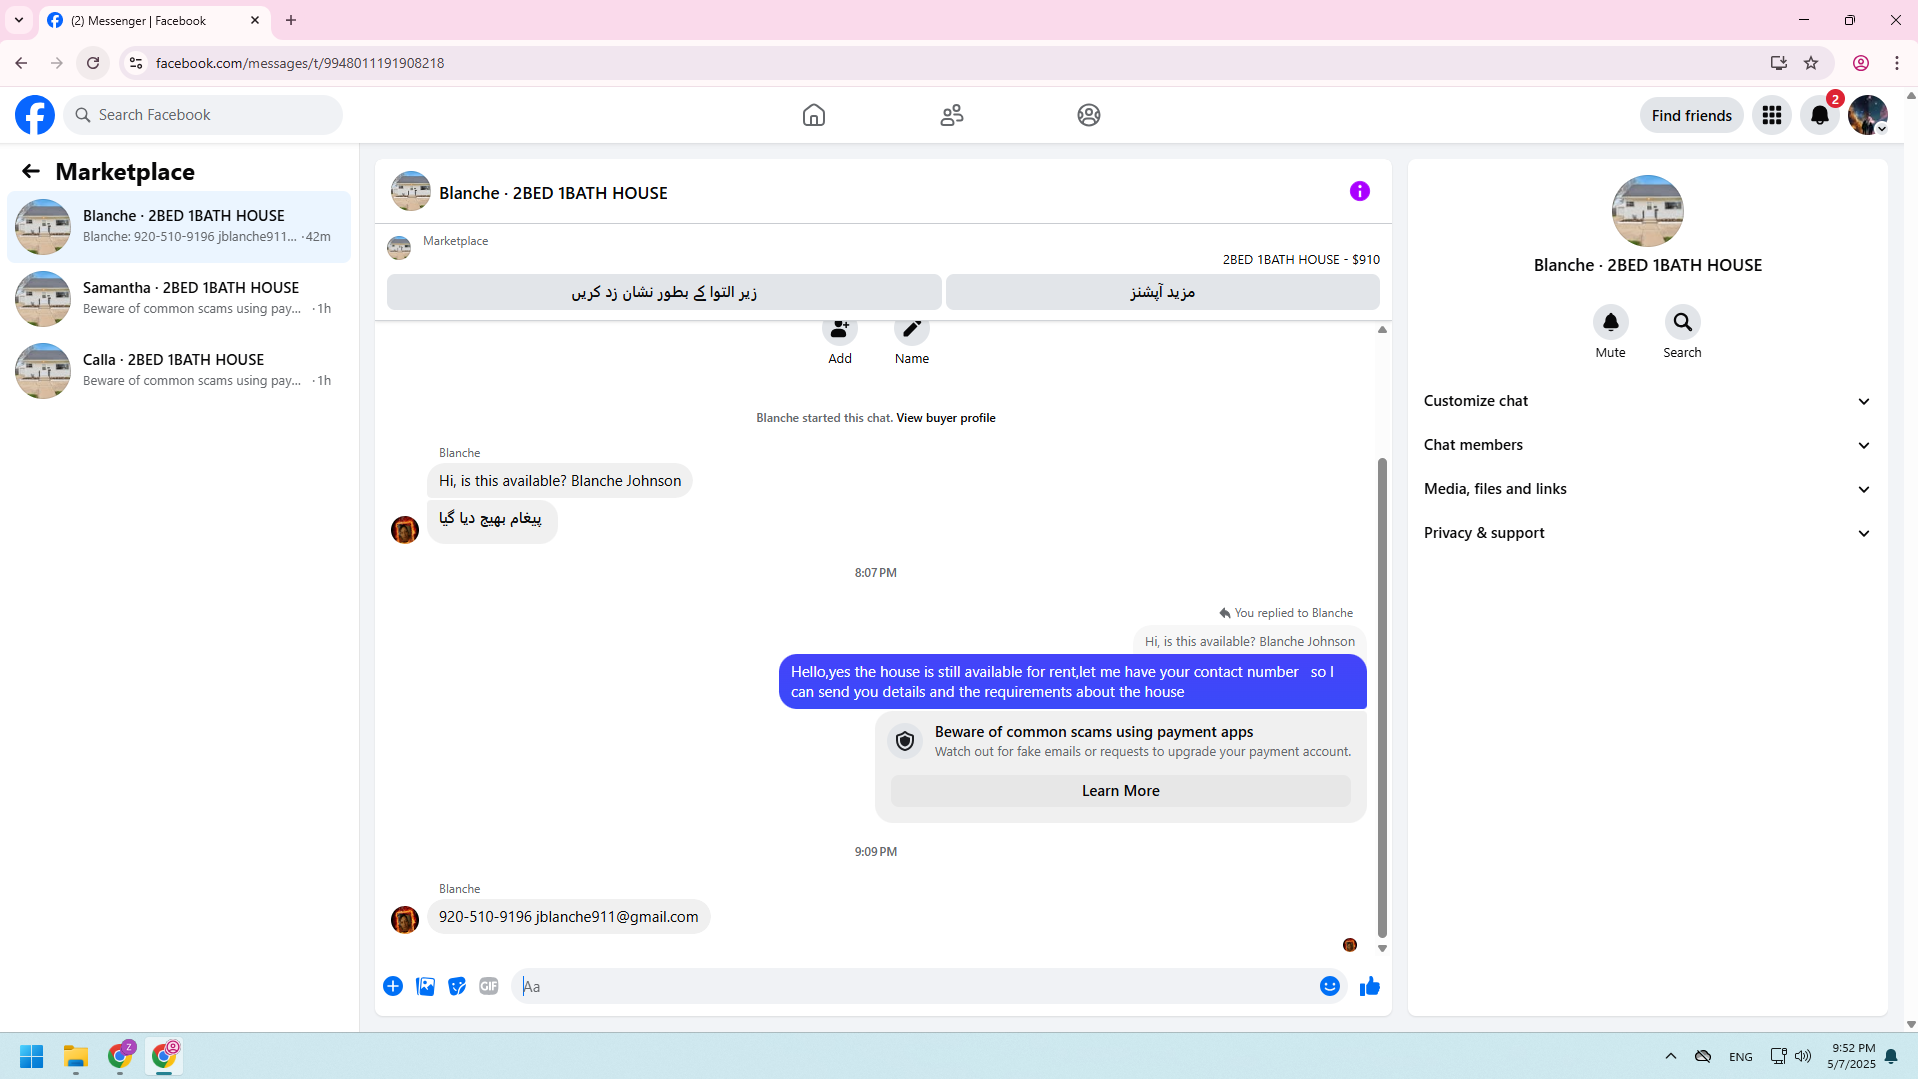Viewport: 1918px width, 1079px height.
Task: Expand Media, files and links section
Action: click(1647, 489)
